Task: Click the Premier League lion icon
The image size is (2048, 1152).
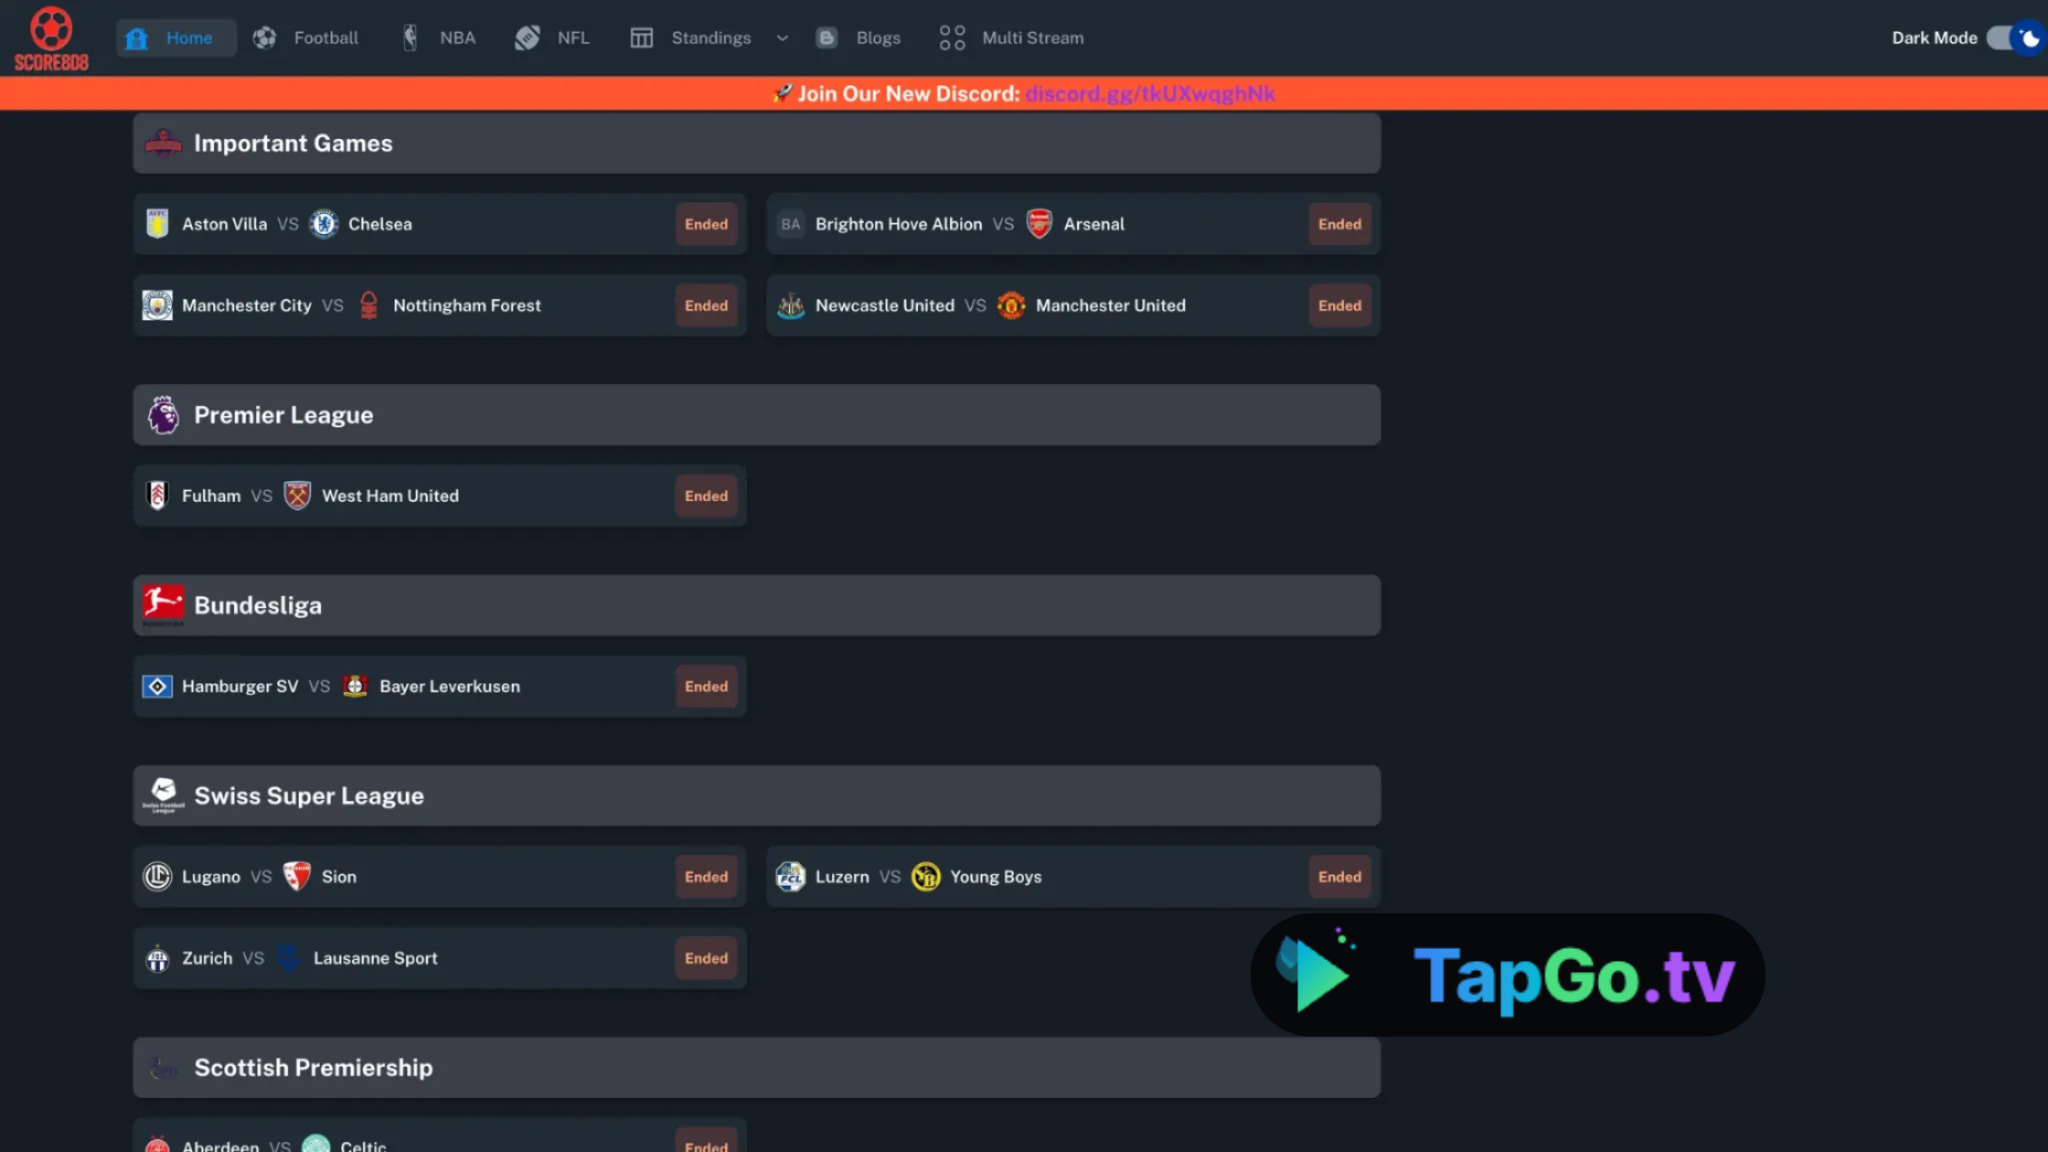Action: point(163,415)
